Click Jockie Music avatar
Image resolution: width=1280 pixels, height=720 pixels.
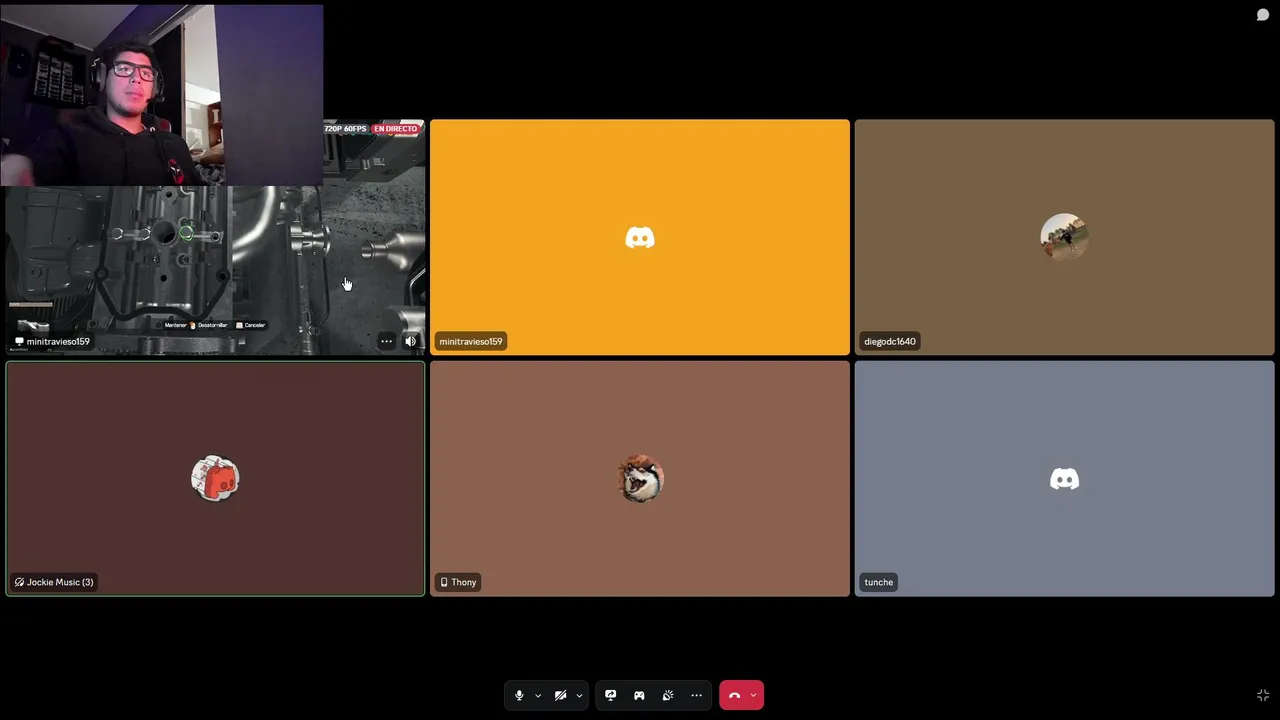click(x=215, y=478)
